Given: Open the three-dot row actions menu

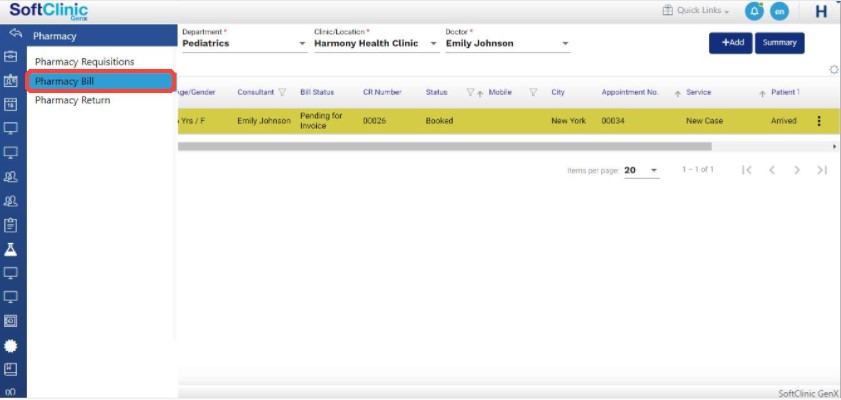Looking at the screenshot, I should 819,121.
